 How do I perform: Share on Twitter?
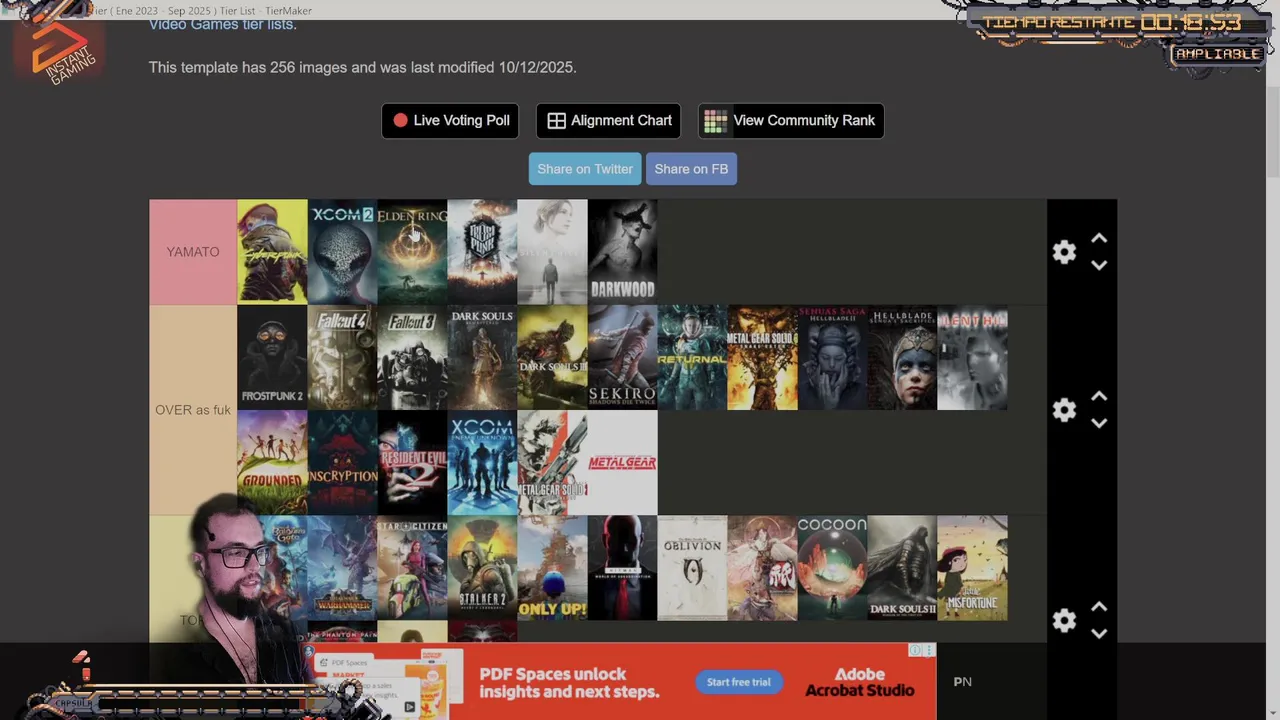585,169
